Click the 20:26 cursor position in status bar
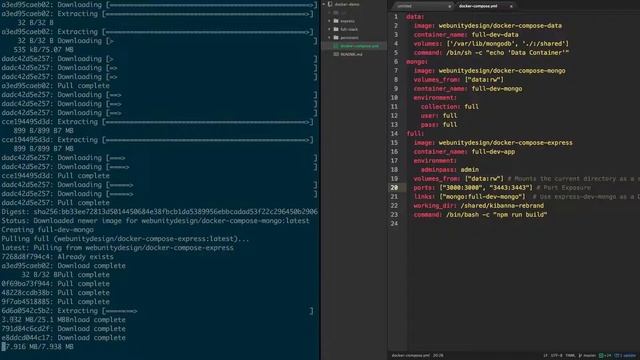Viewport: 640px width, 360px height. click(438, 356)
